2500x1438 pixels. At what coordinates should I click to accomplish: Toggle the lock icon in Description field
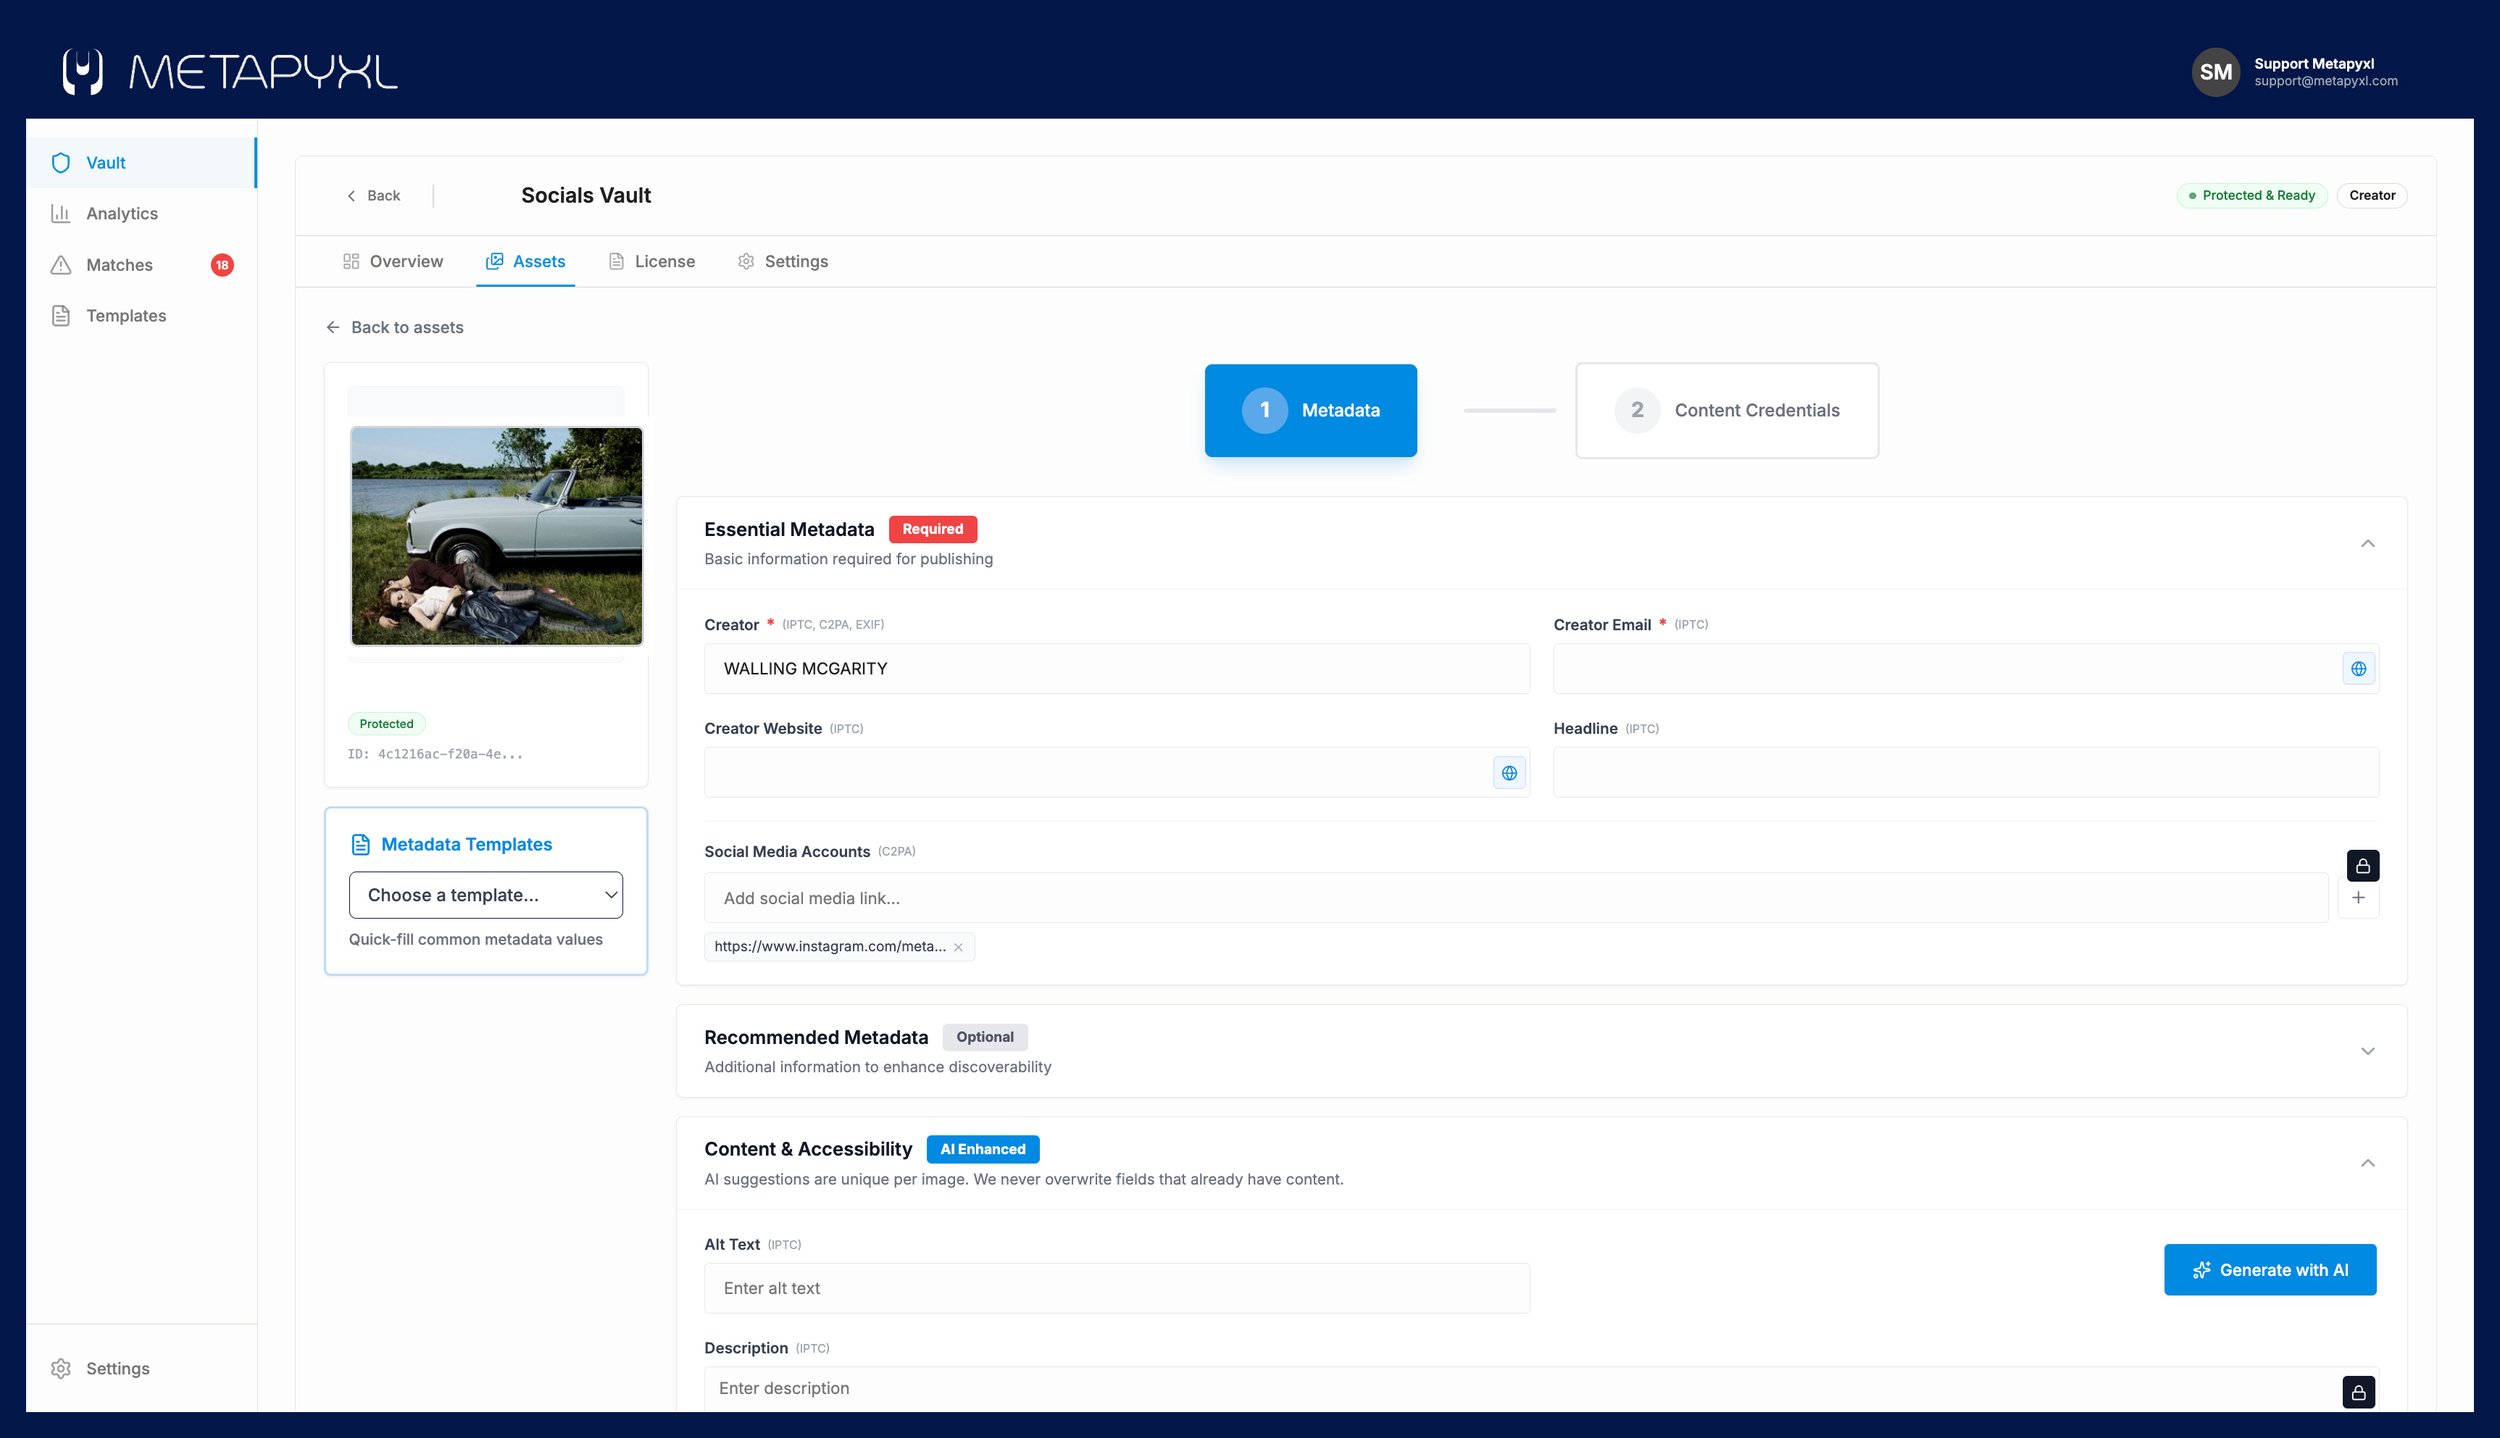click(2358, 1392)
